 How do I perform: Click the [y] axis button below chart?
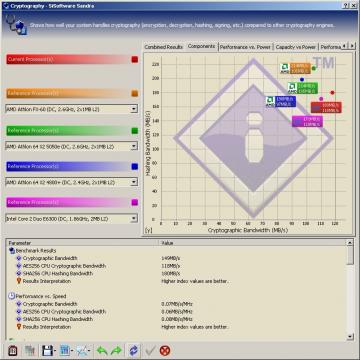[148, 230]
